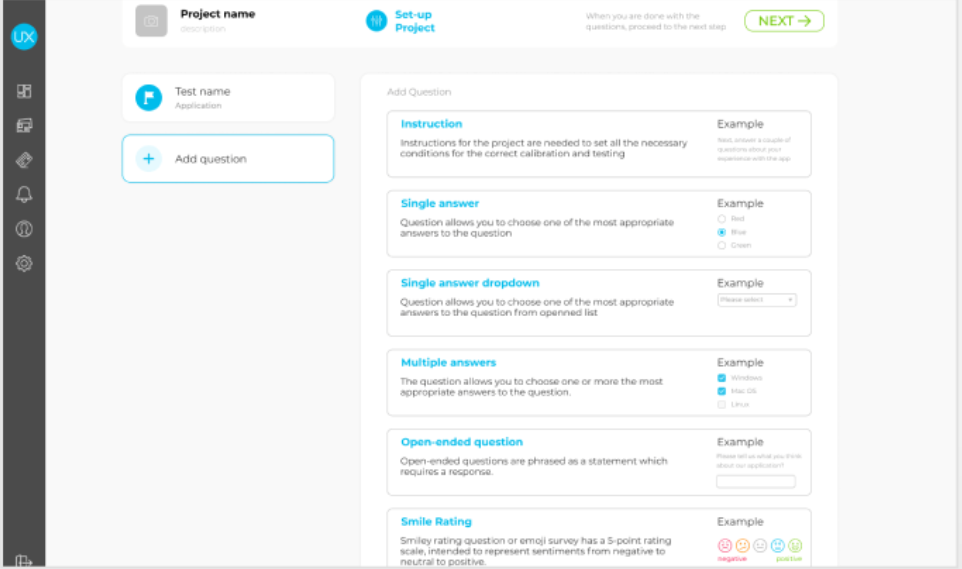962x569 pixels.
Task: Open the projects icon in sidebar
Action: (x=24, y=126)
